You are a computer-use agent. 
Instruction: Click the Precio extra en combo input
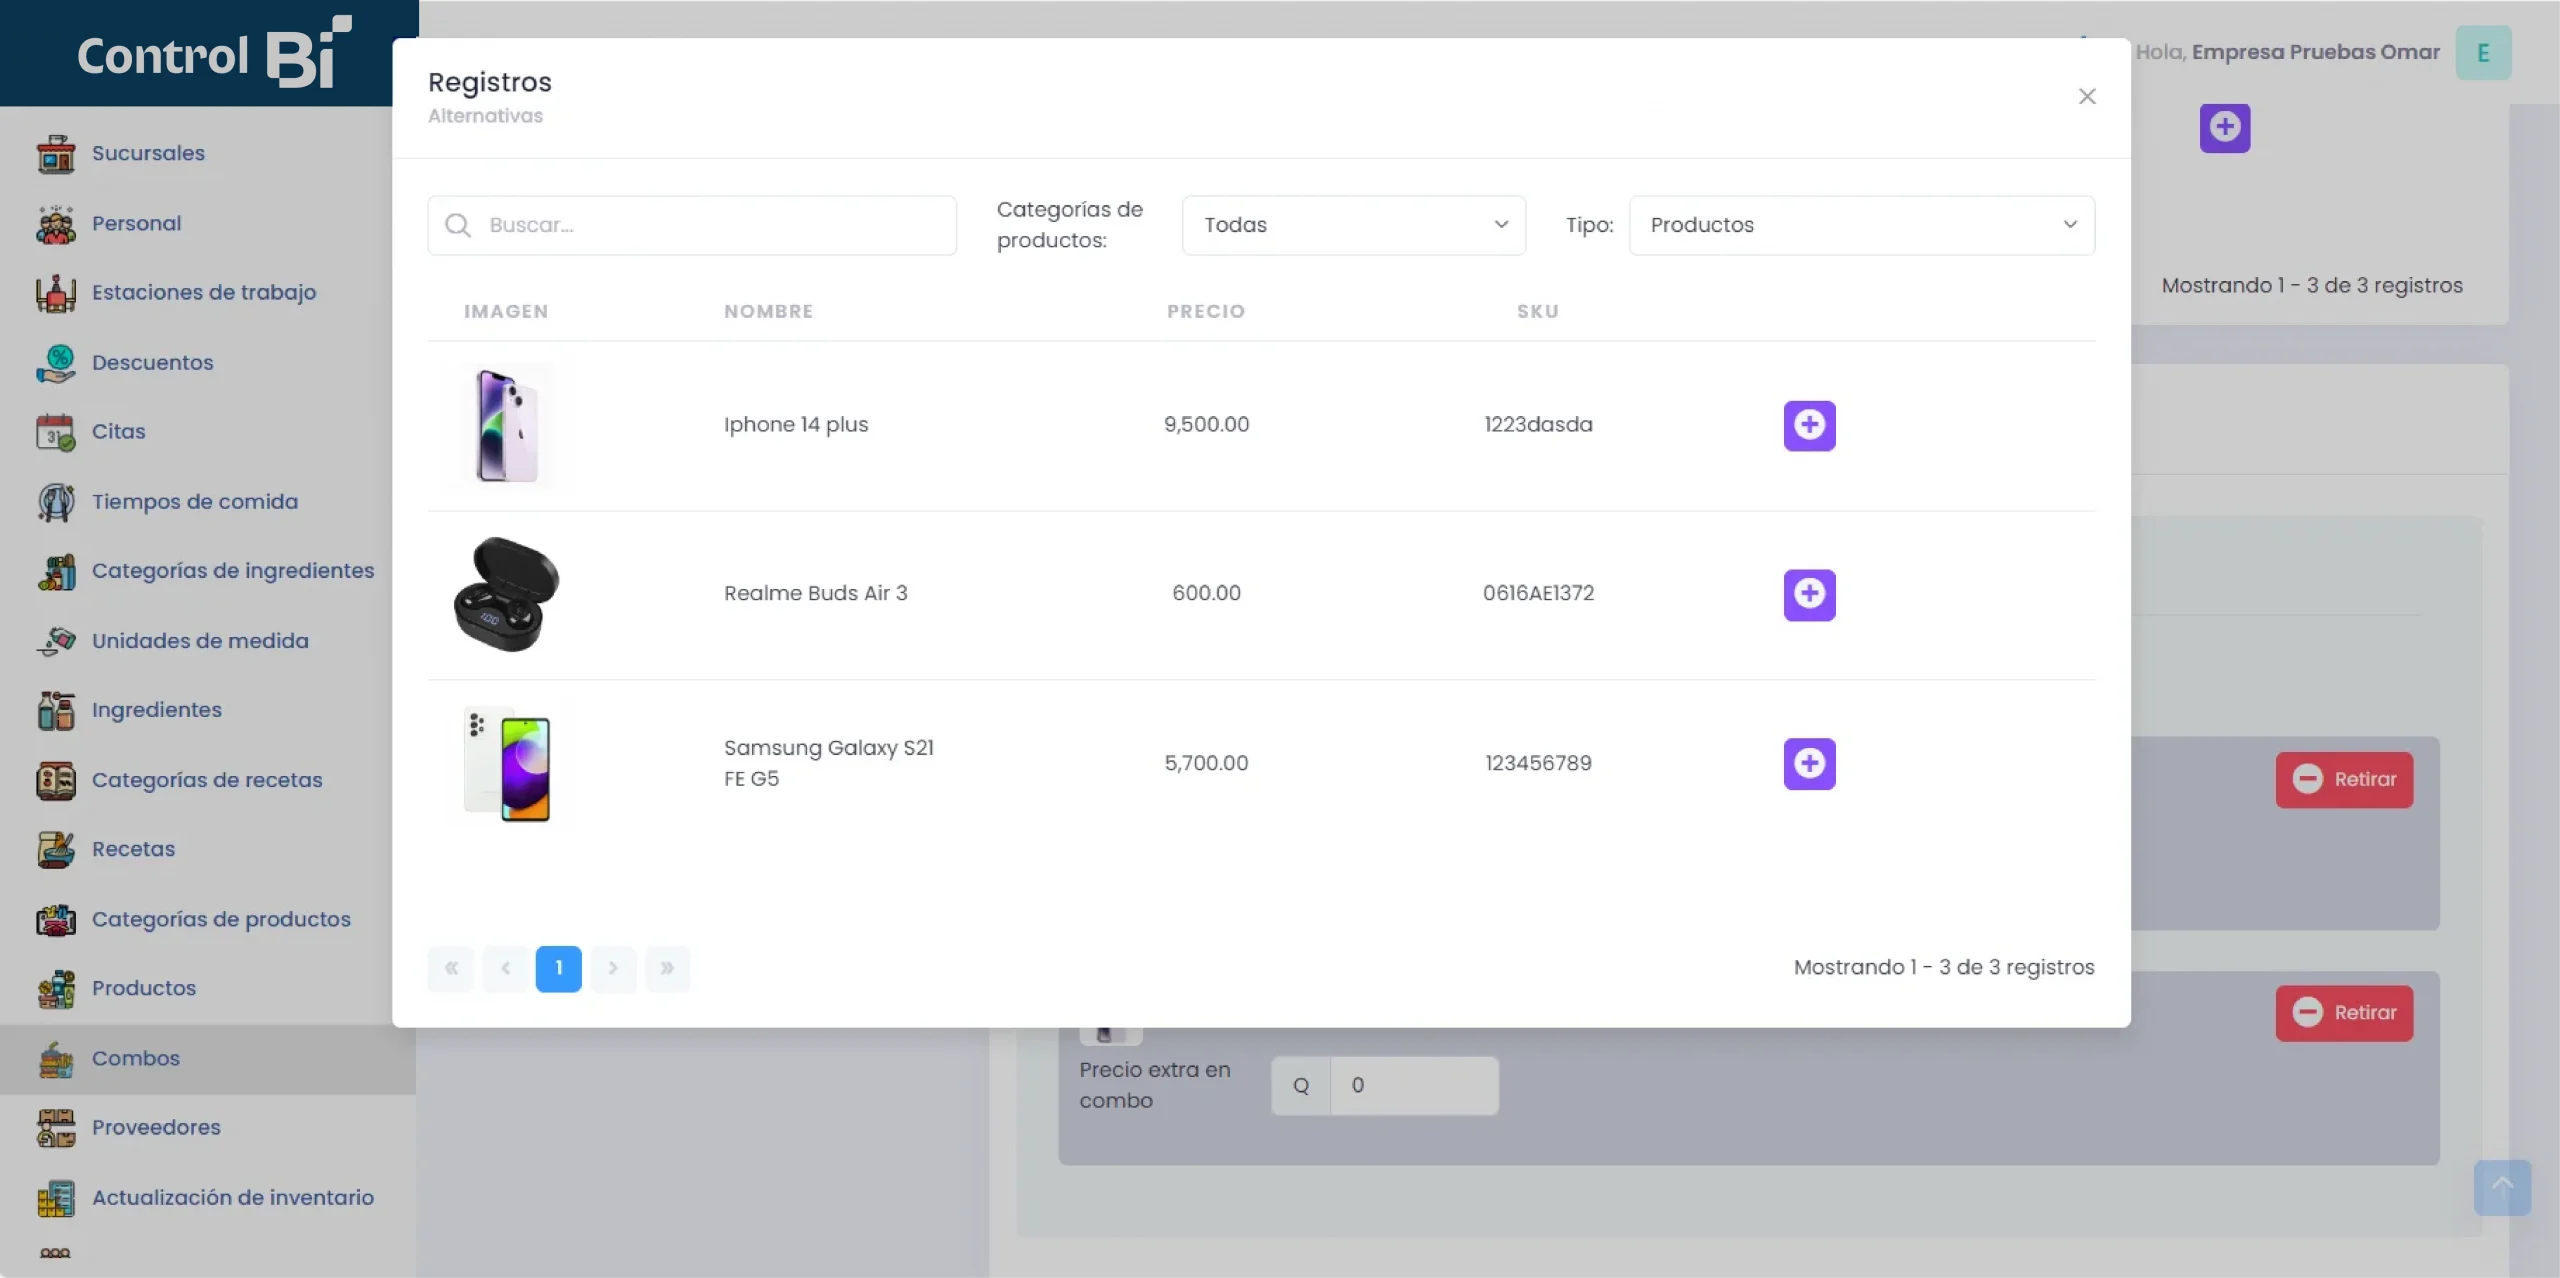1414,1085
